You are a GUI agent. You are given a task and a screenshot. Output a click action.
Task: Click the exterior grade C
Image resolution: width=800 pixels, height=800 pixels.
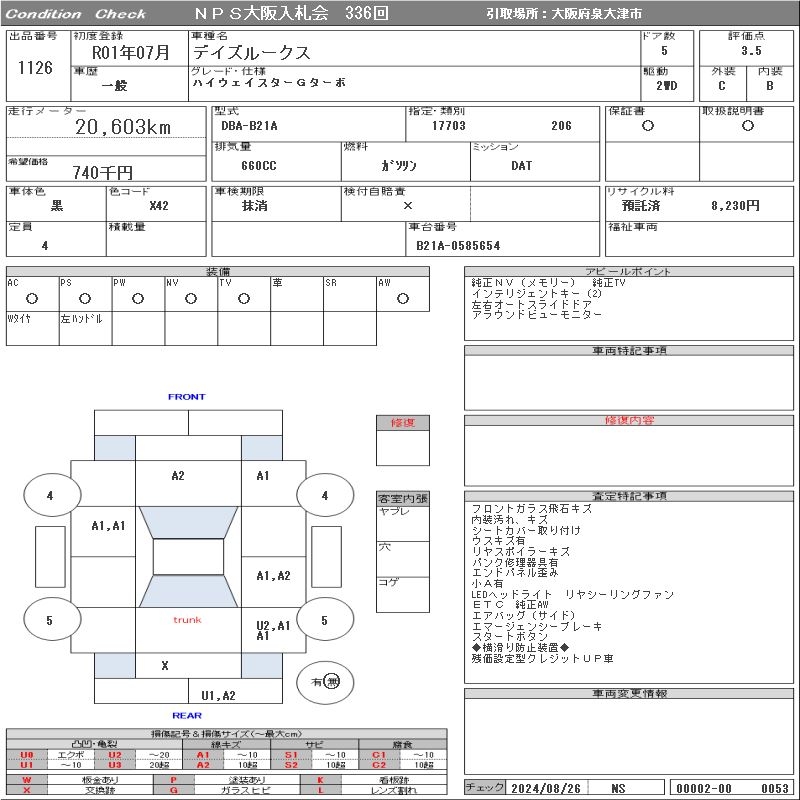pyautogui.click(x=722, y=86)
